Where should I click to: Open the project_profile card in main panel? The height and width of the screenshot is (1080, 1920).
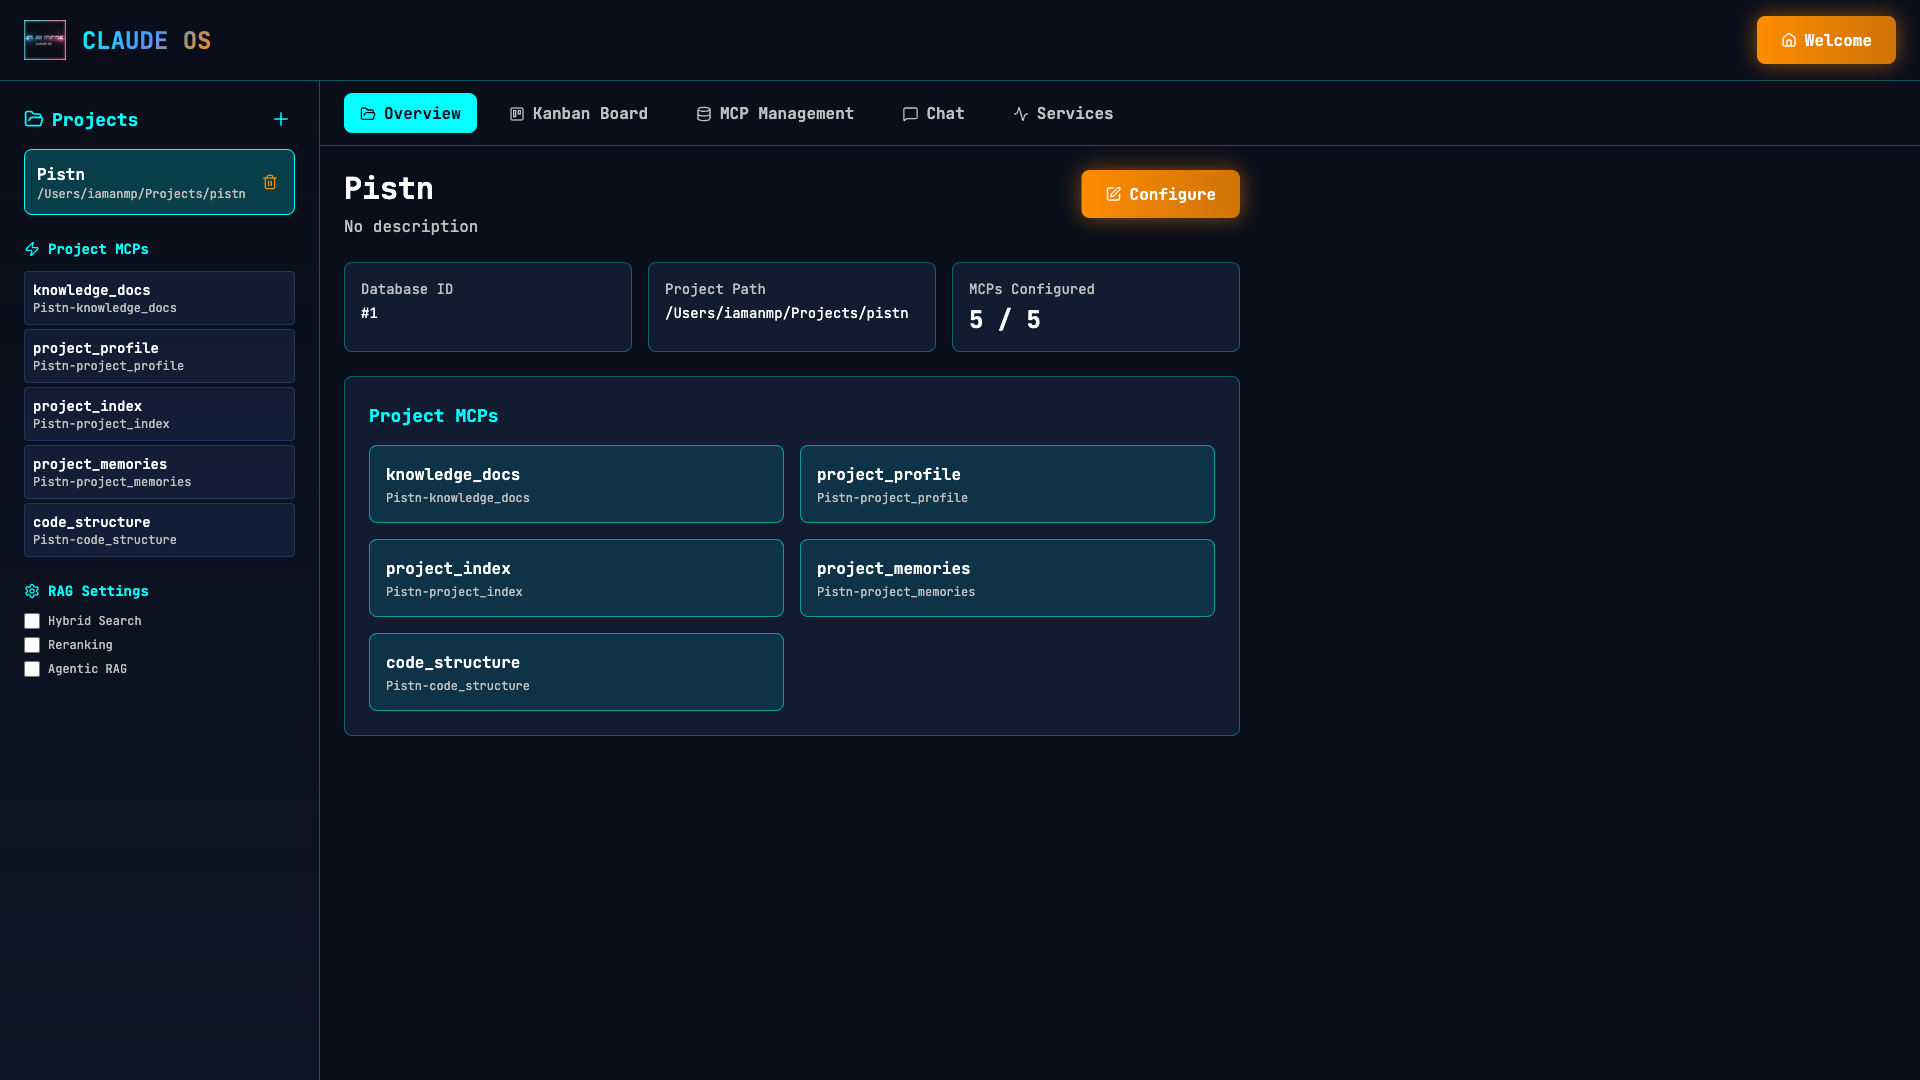coord(1007,484)
